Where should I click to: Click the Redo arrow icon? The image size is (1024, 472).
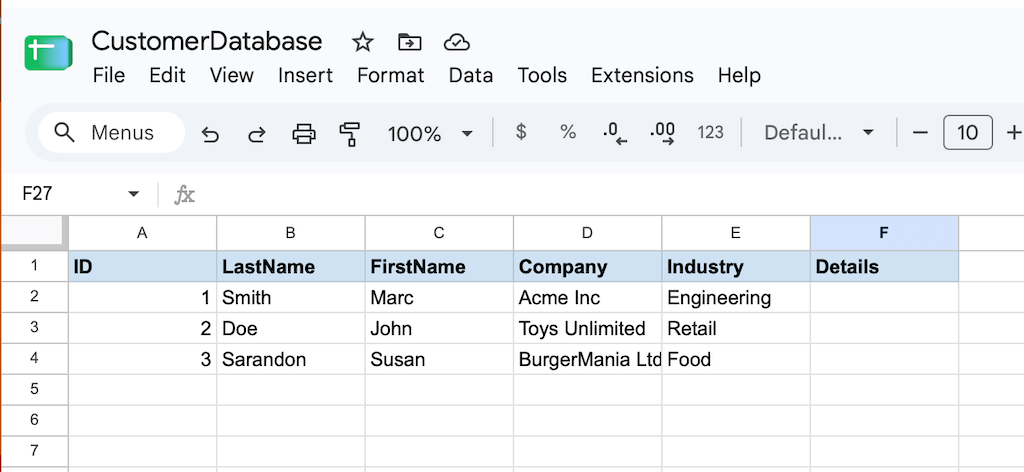(257, 134)
